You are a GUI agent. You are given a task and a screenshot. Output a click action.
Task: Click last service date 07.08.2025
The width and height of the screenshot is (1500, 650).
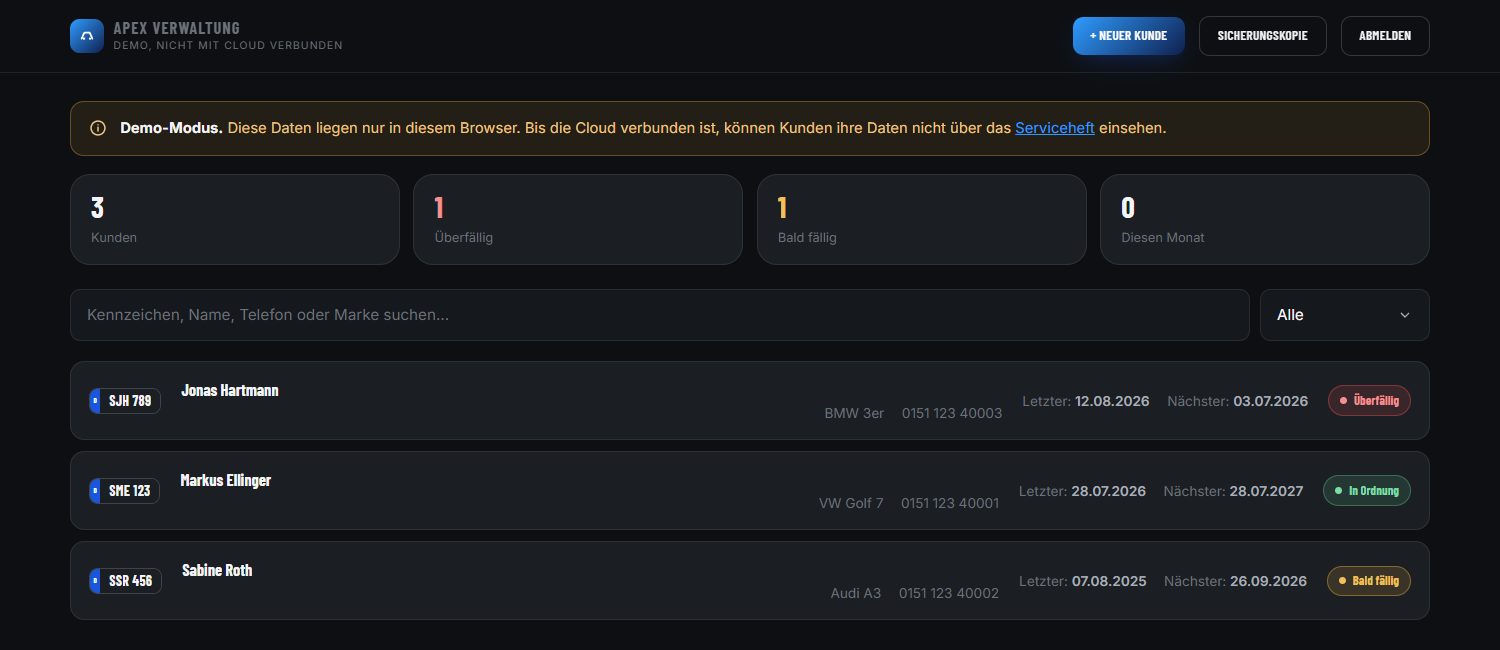[1110, 581]
